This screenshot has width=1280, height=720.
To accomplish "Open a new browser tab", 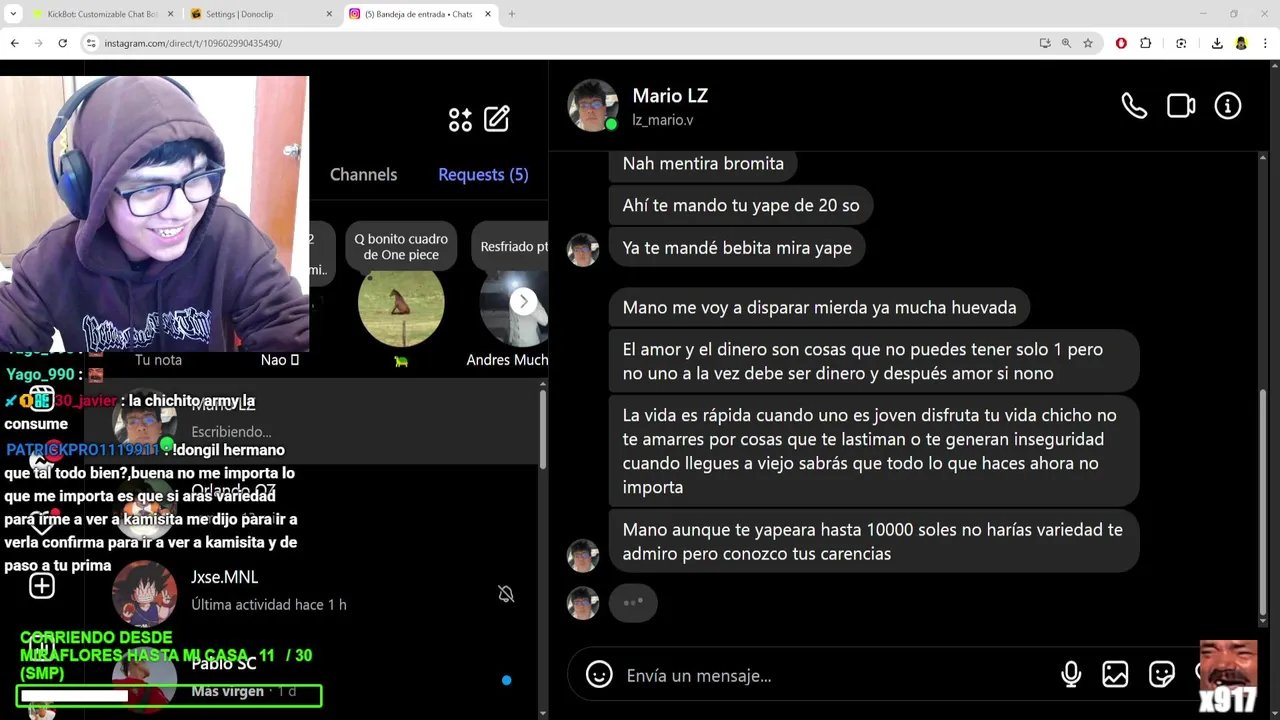I will click(511, 14).
